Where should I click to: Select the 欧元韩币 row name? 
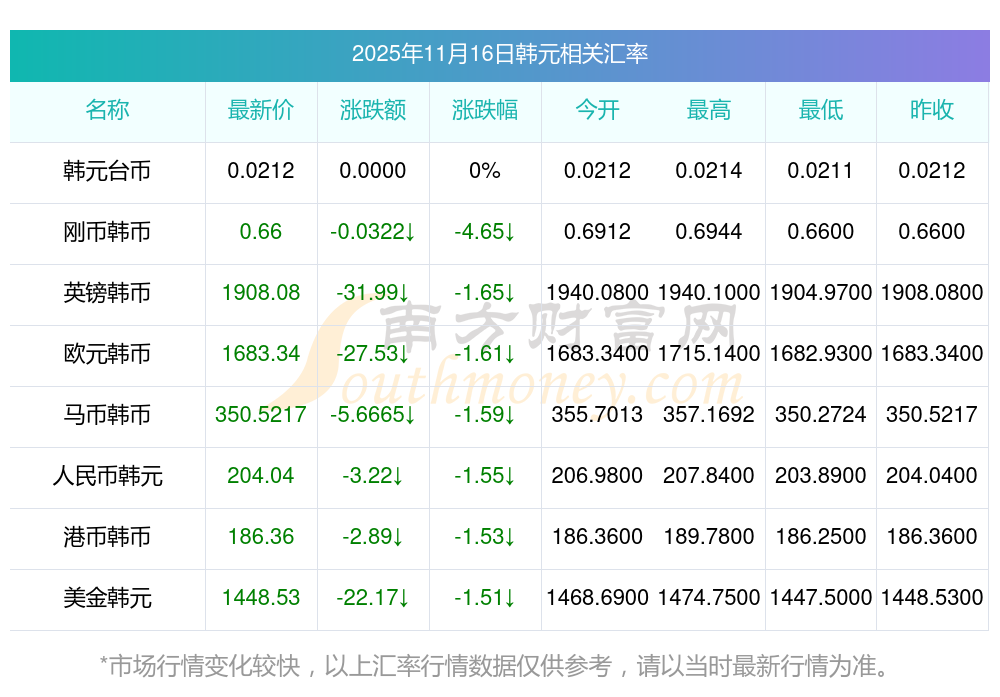[107, 354]
